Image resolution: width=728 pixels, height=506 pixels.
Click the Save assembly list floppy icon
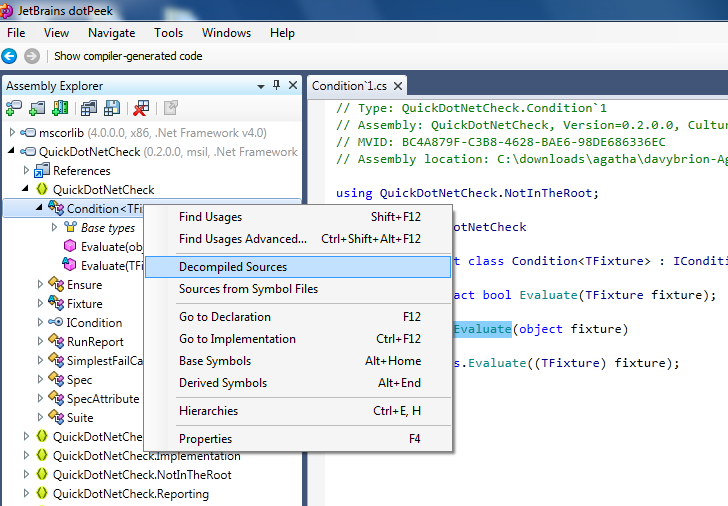pyautogui.click(x=111, y=108)
